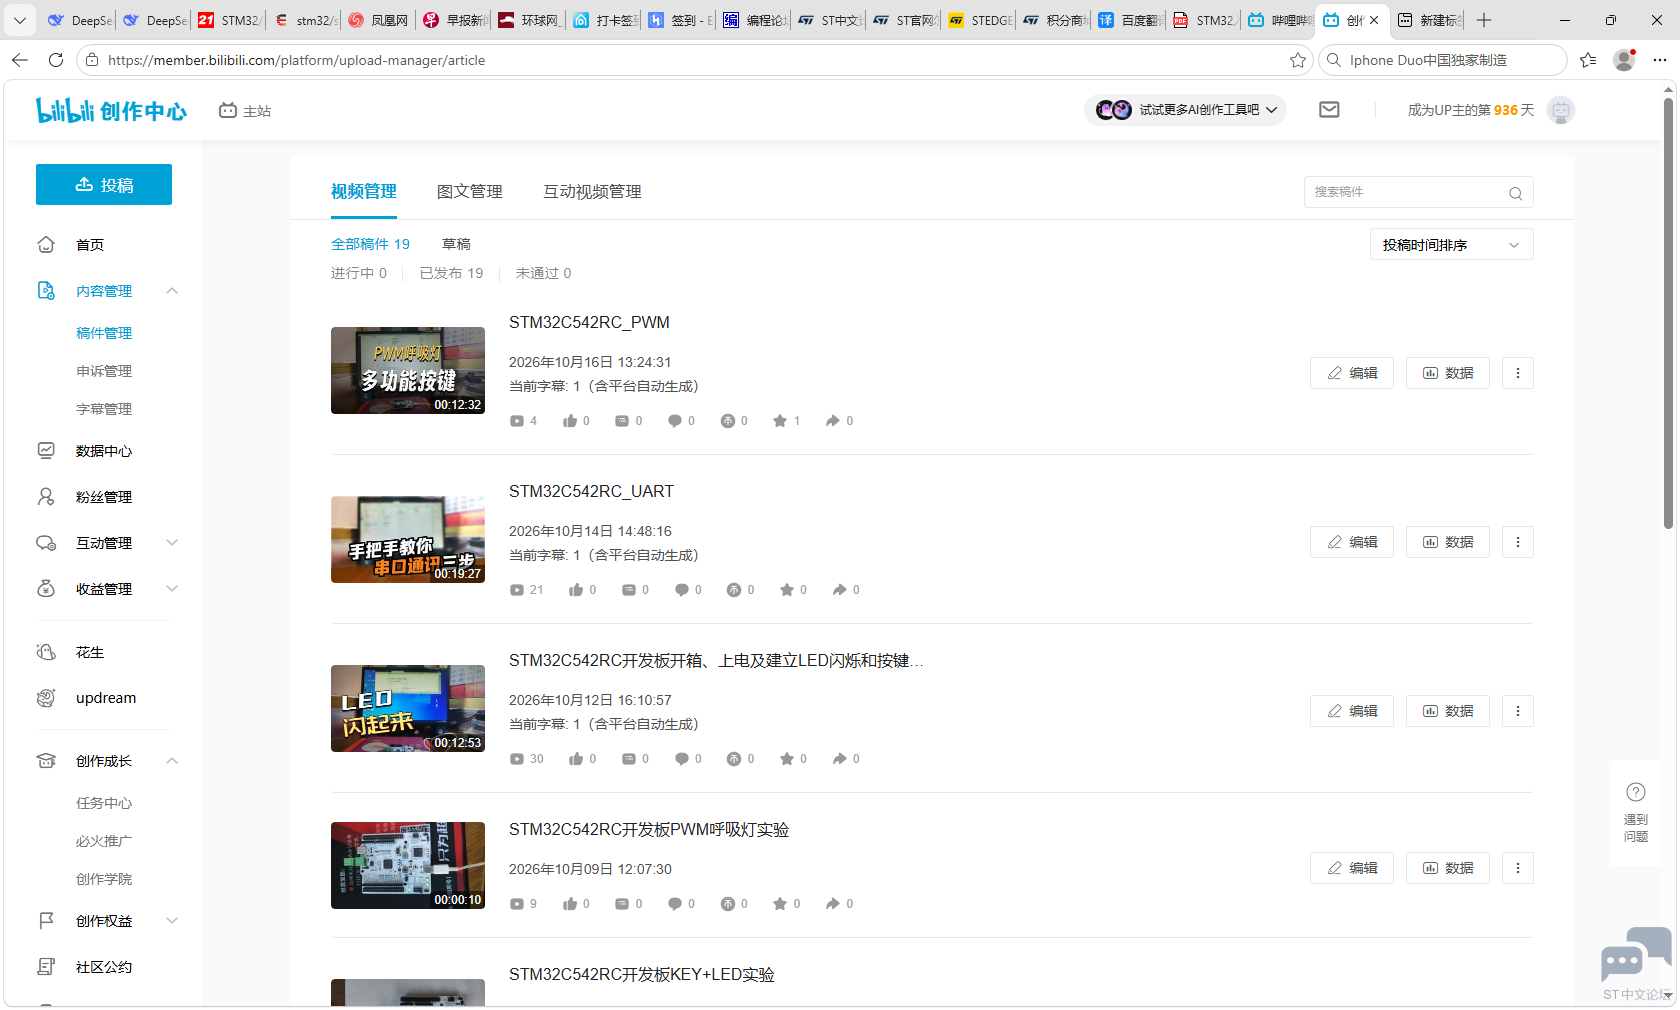
Task: Collapse the 创作成长 sidebar section
Action: [172, 761]
